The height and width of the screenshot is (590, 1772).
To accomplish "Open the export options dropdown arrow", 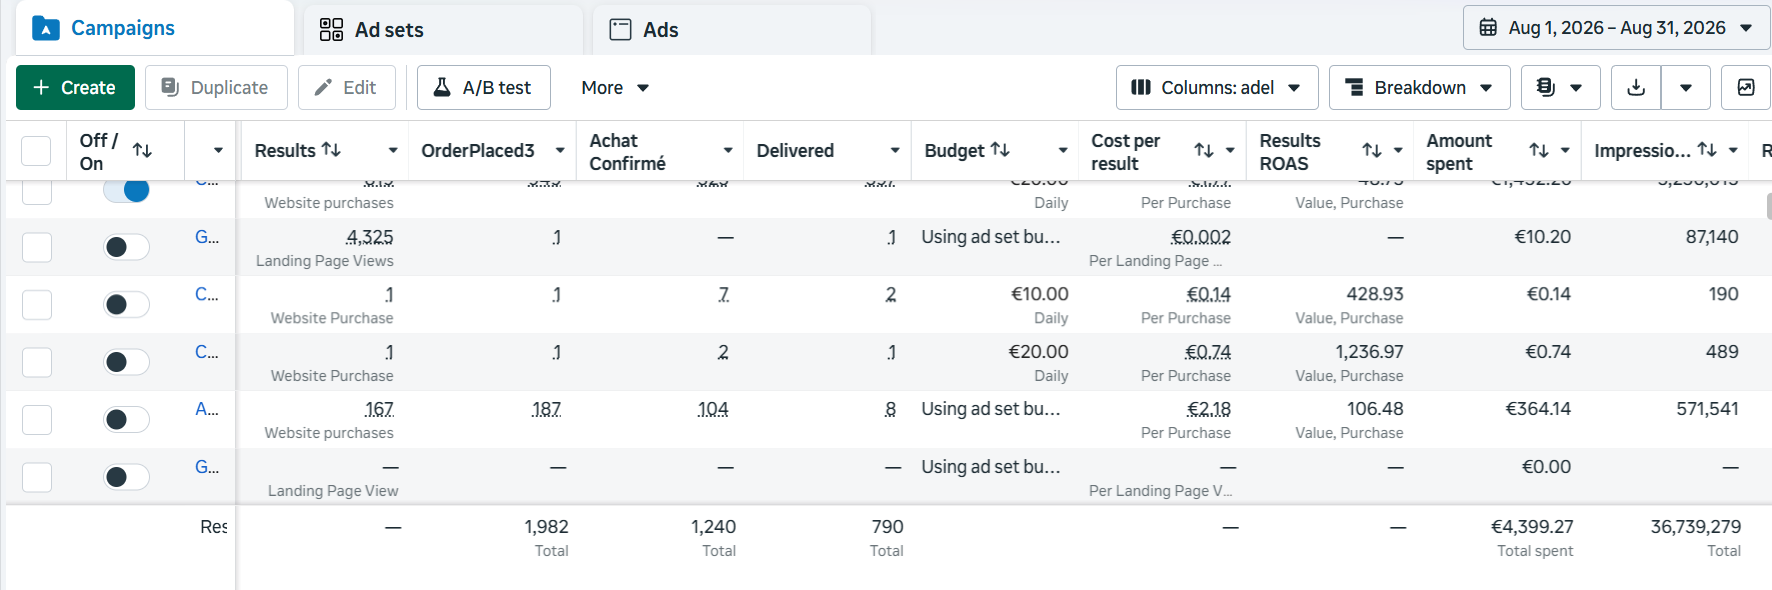I will pos(1686,88).
